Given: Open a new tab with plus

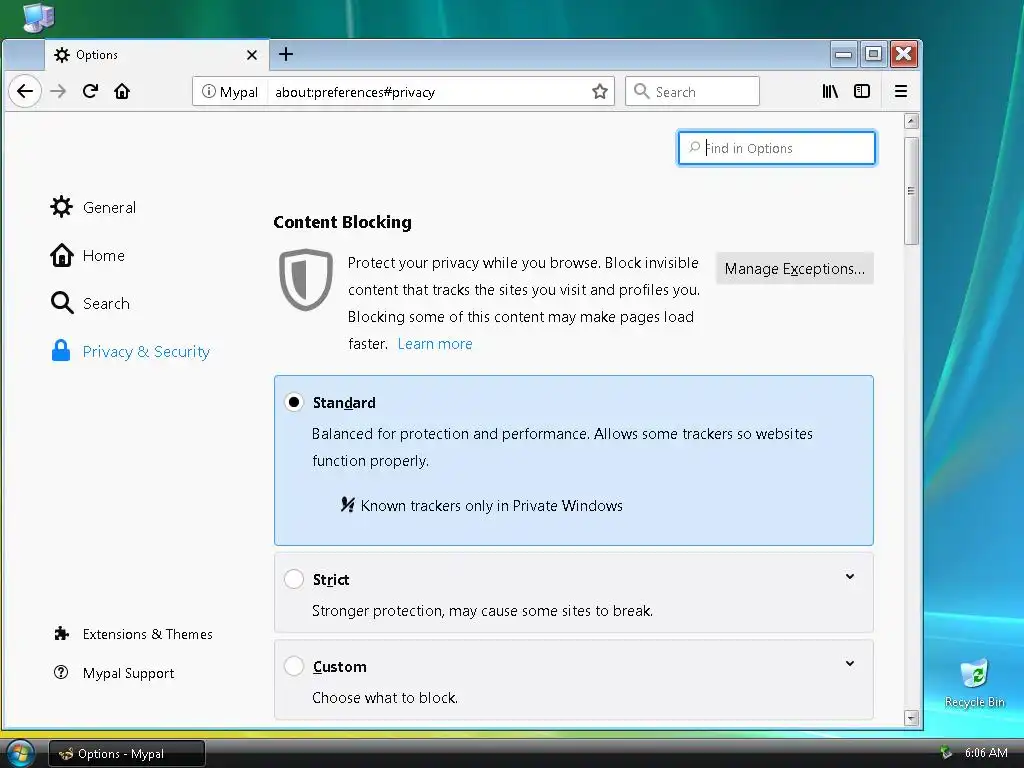Looking at the screenshot, I should coord(285,54).
